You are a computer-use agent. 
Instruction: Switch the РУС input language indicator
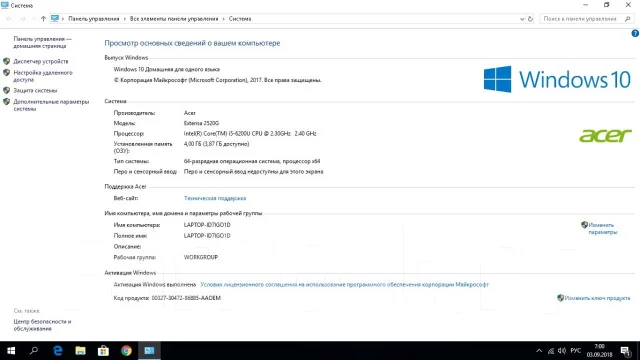tap(576, 351)
